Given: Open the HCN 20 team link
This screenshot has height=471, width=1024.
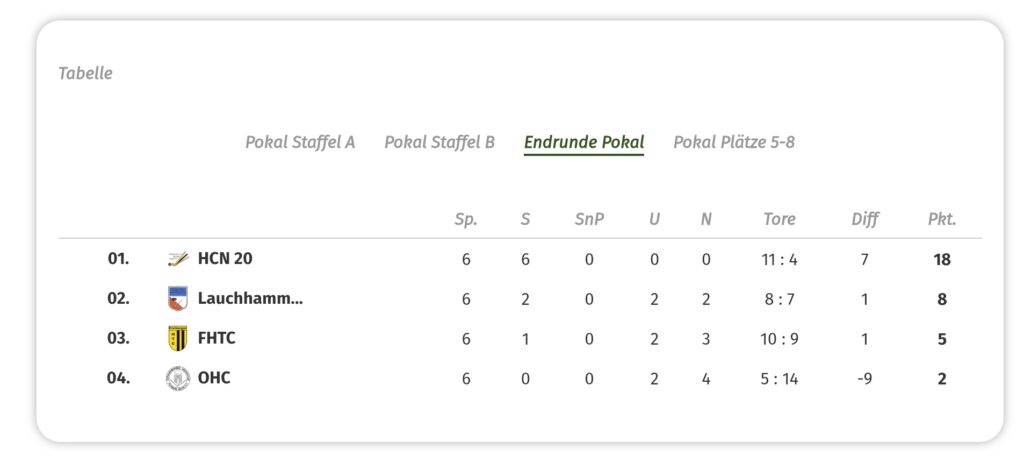Looking at the screenshot, I should (x=225, y=259).
